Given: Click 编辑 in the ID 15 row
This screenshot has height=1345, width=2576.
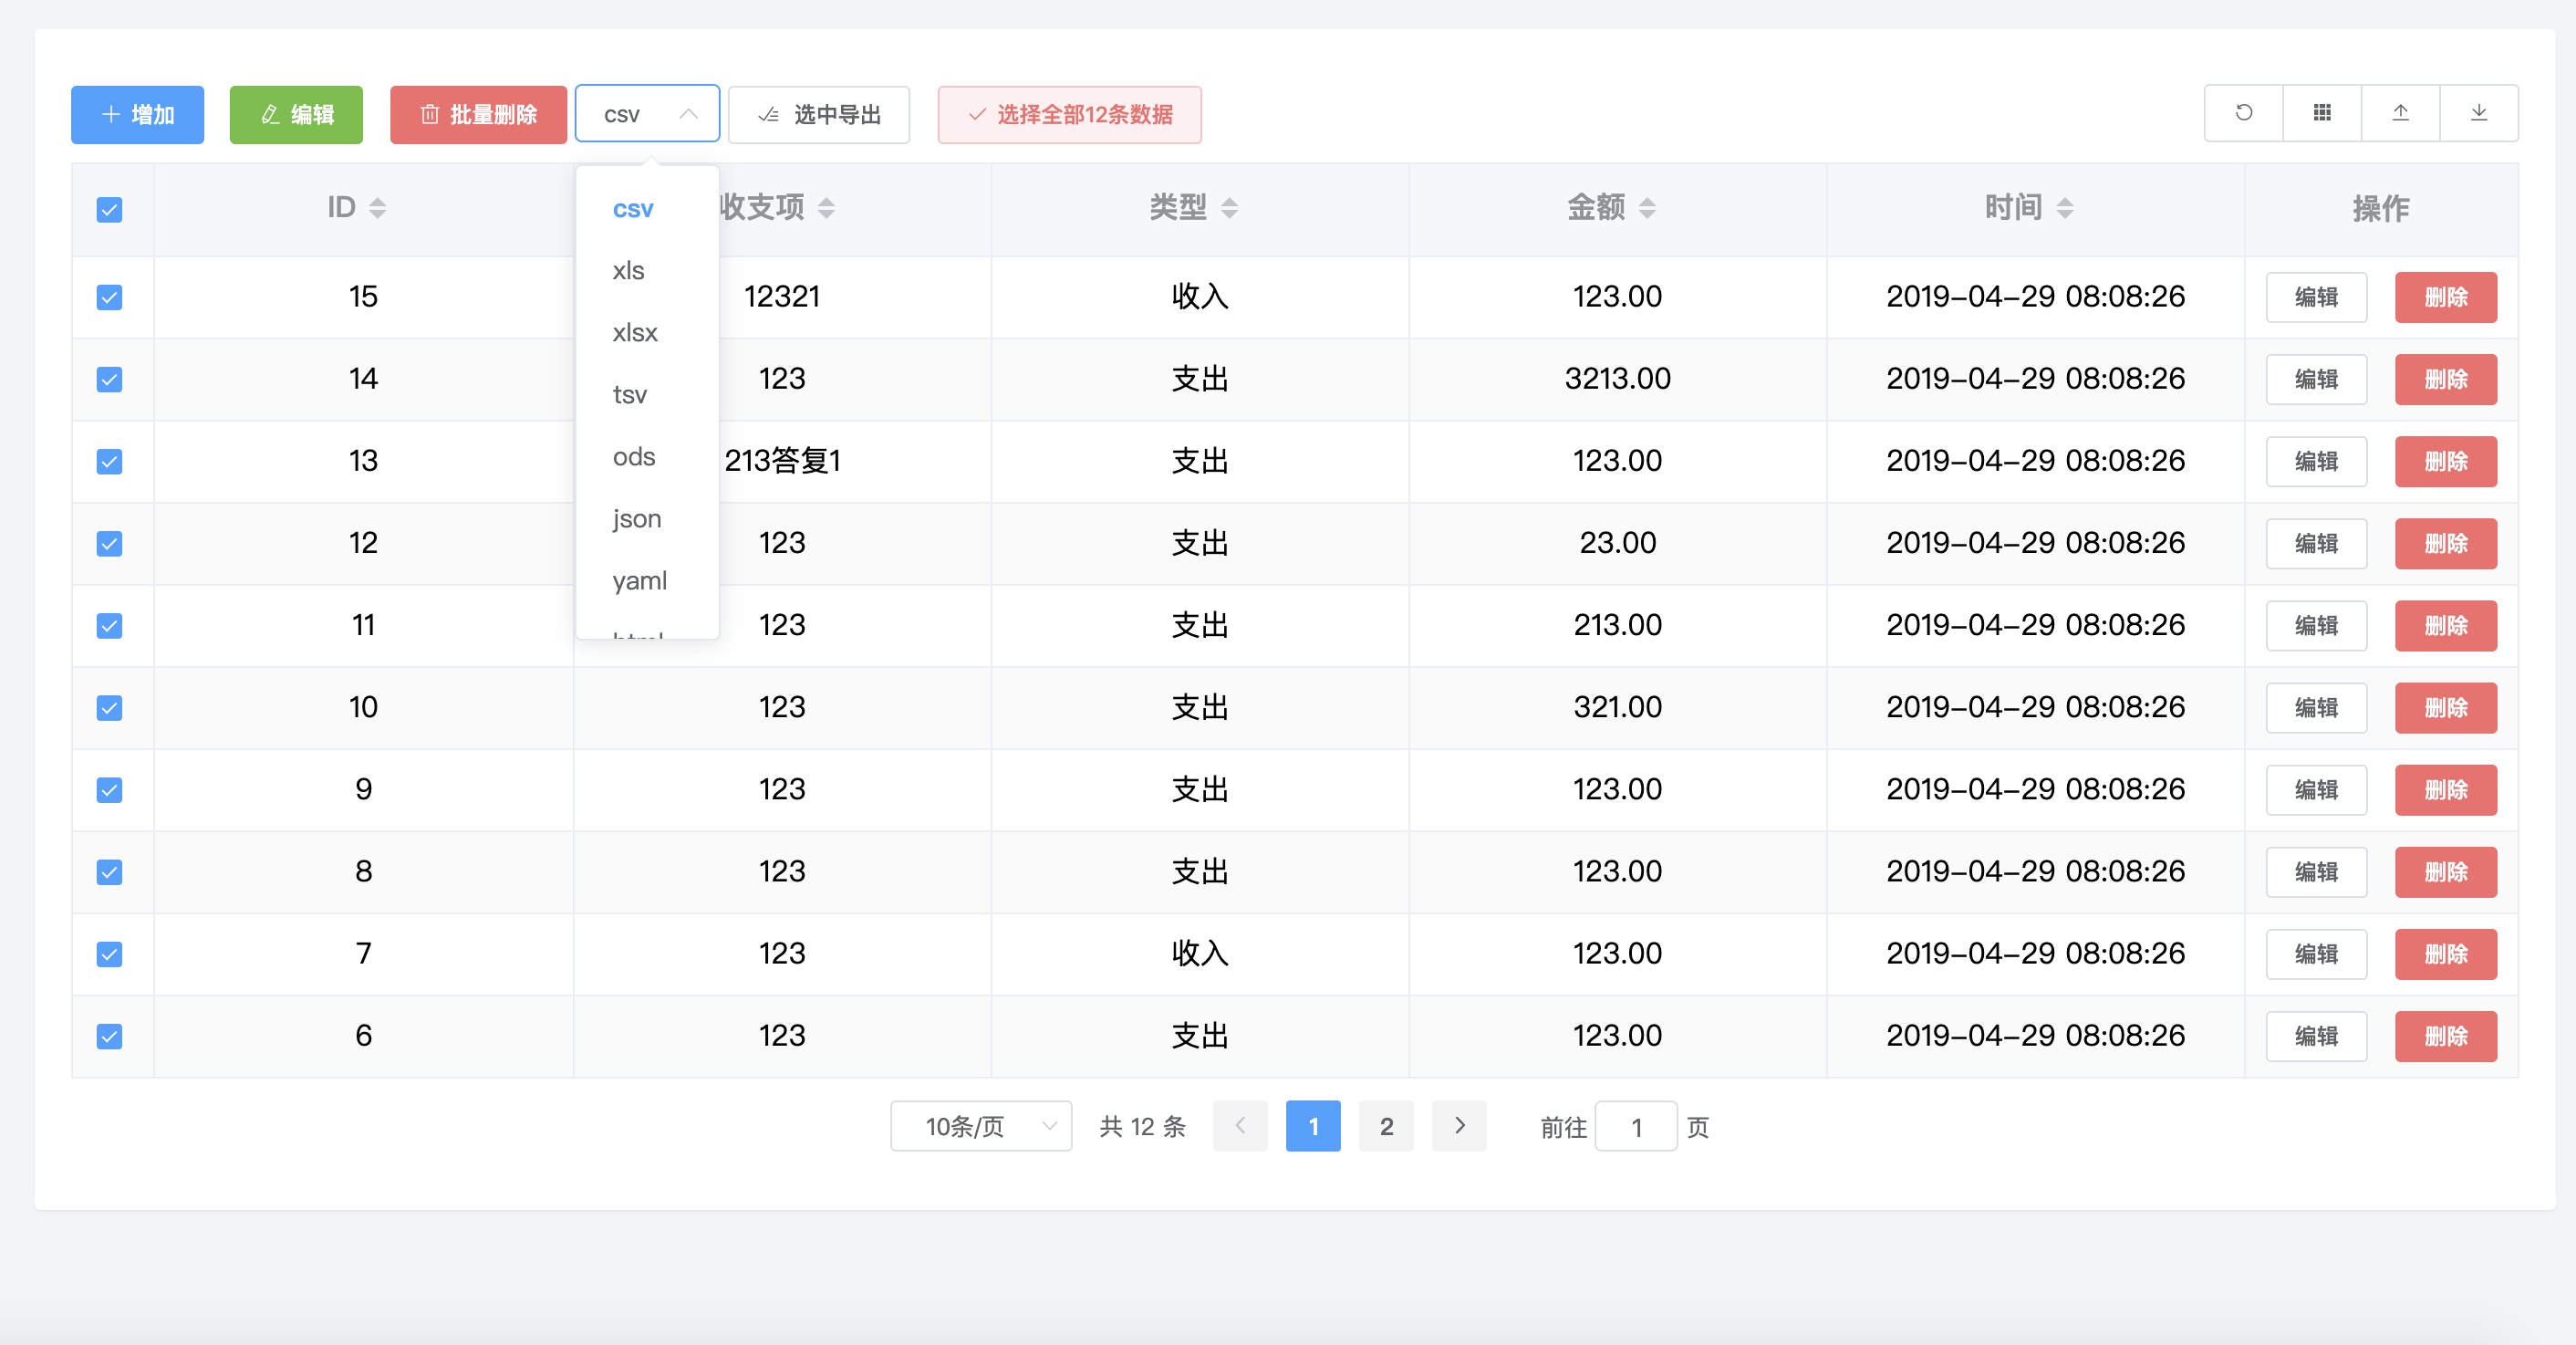Looking at the screenshot, I should pos(2316,297).
